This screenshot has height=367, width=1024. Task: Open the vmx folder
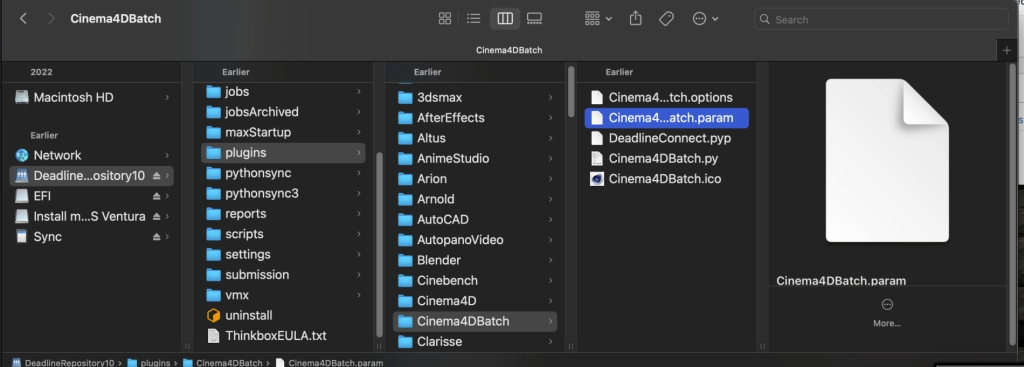pos(283,295)
